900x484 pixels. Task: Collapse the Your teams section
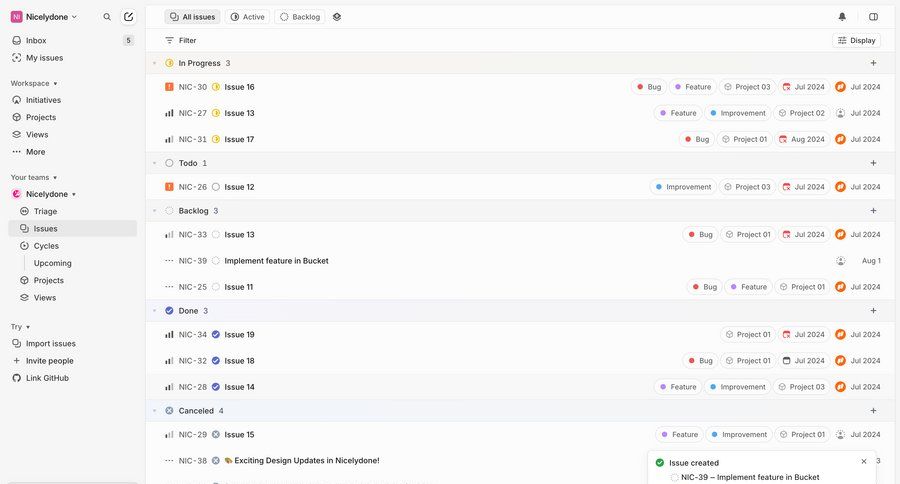click(34, 177)
